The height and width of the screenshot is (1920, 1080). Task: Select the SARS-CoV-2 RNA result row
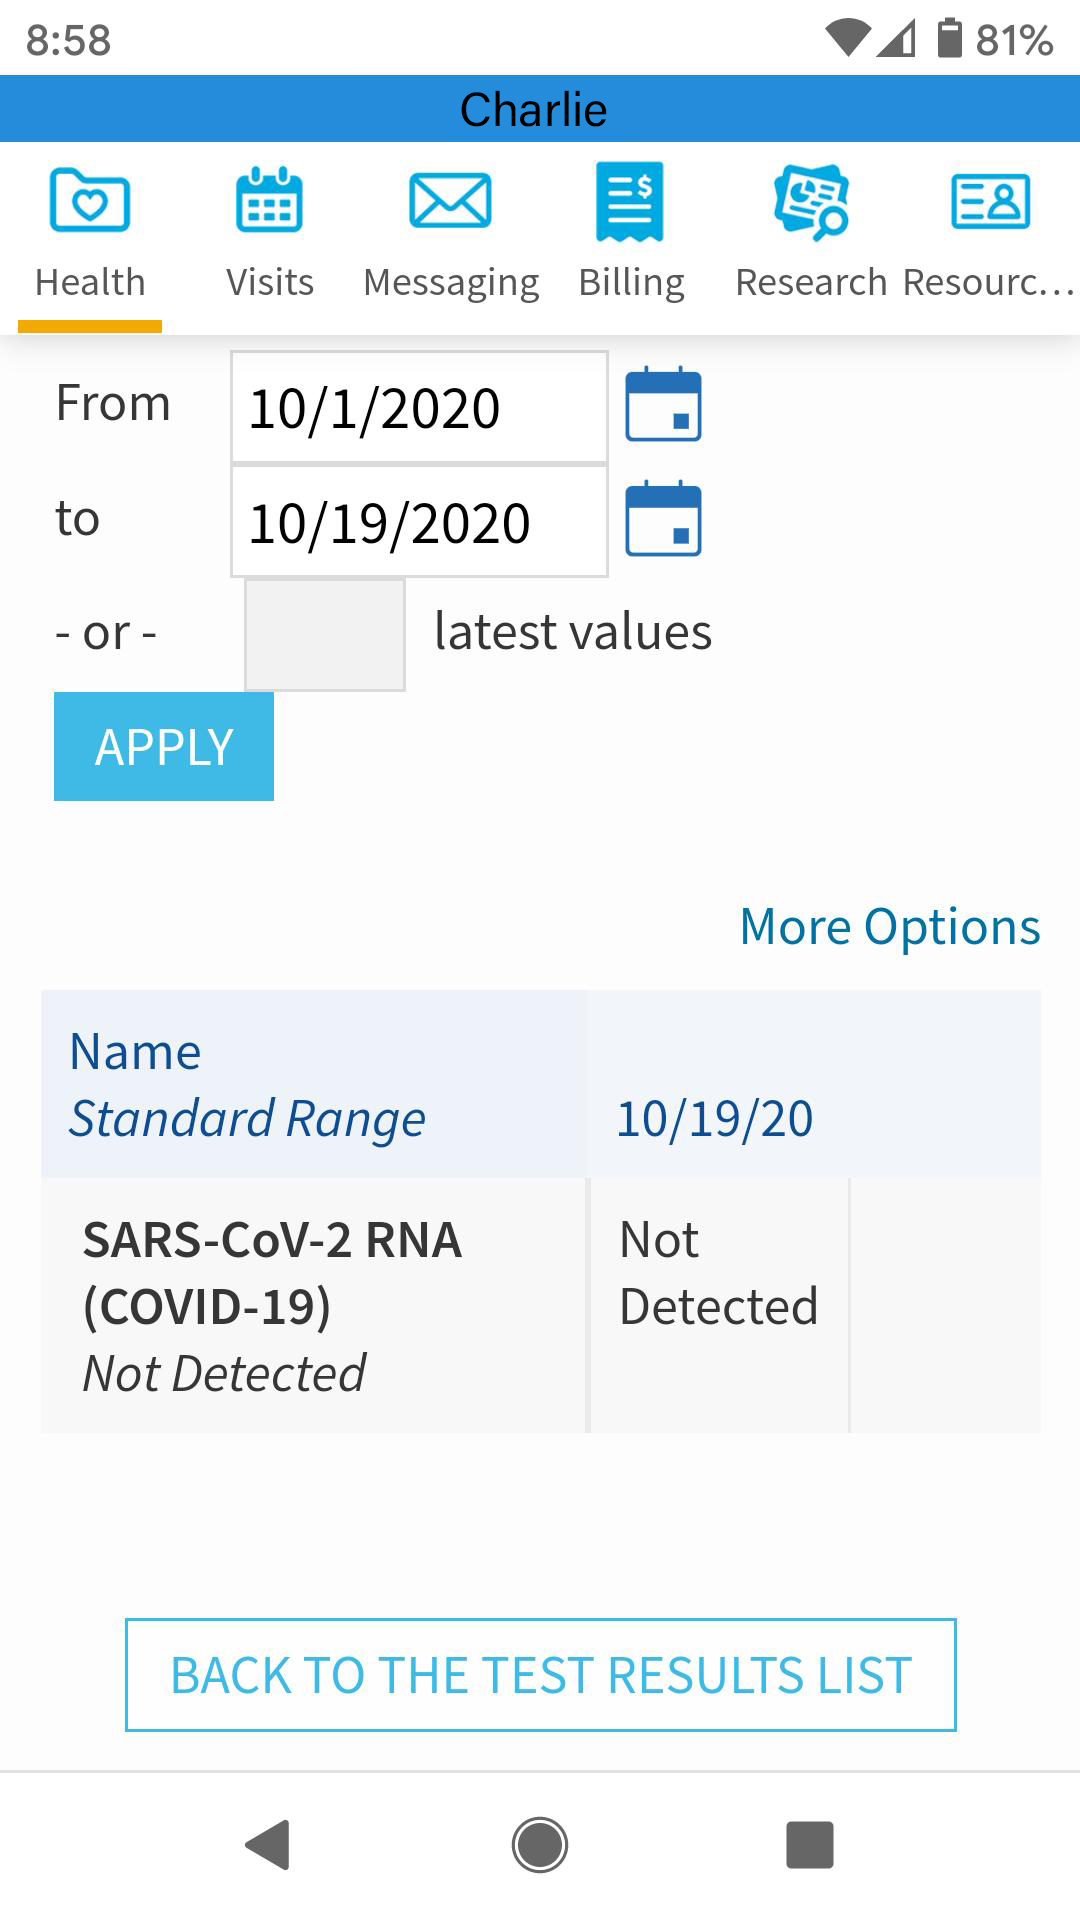point(272,1305)
